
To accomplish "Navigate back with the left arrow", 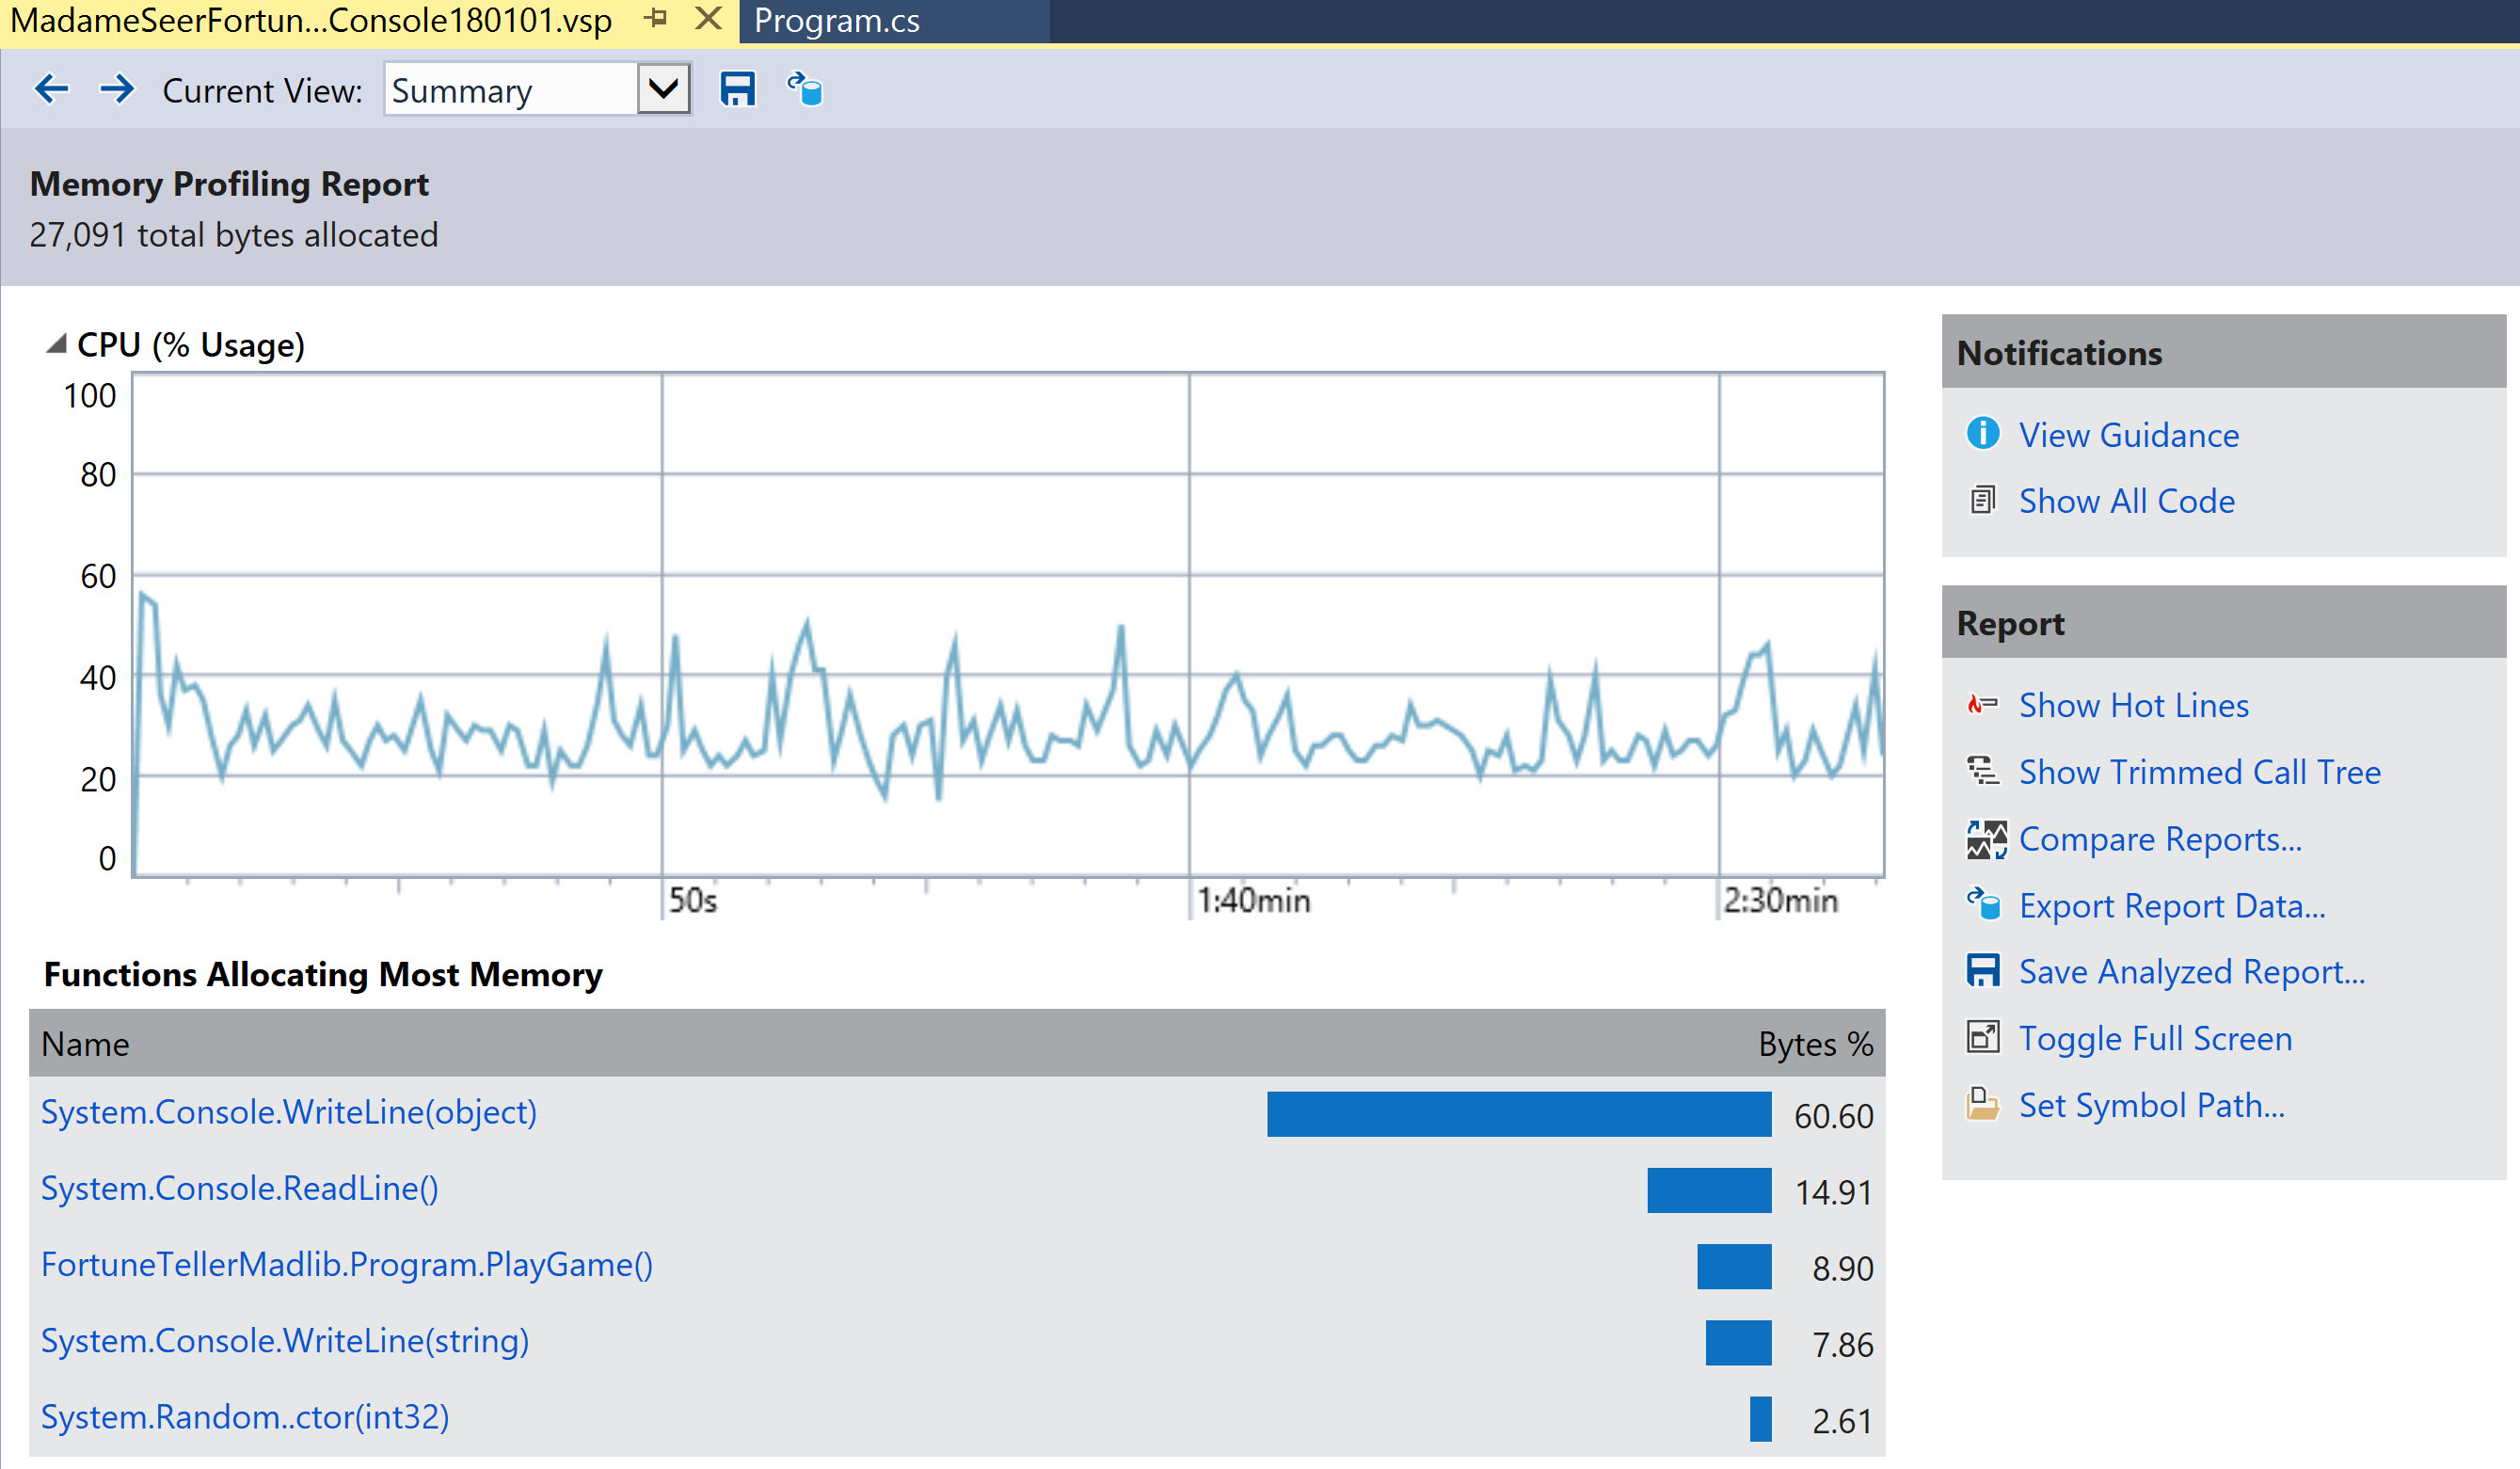I will (x=51, y=89).
